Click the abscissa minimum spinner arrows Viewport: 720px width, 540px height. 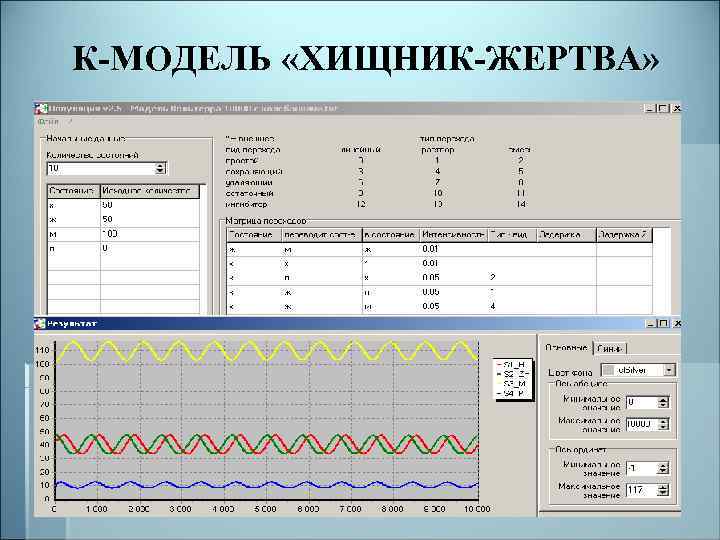click(663, 403)
